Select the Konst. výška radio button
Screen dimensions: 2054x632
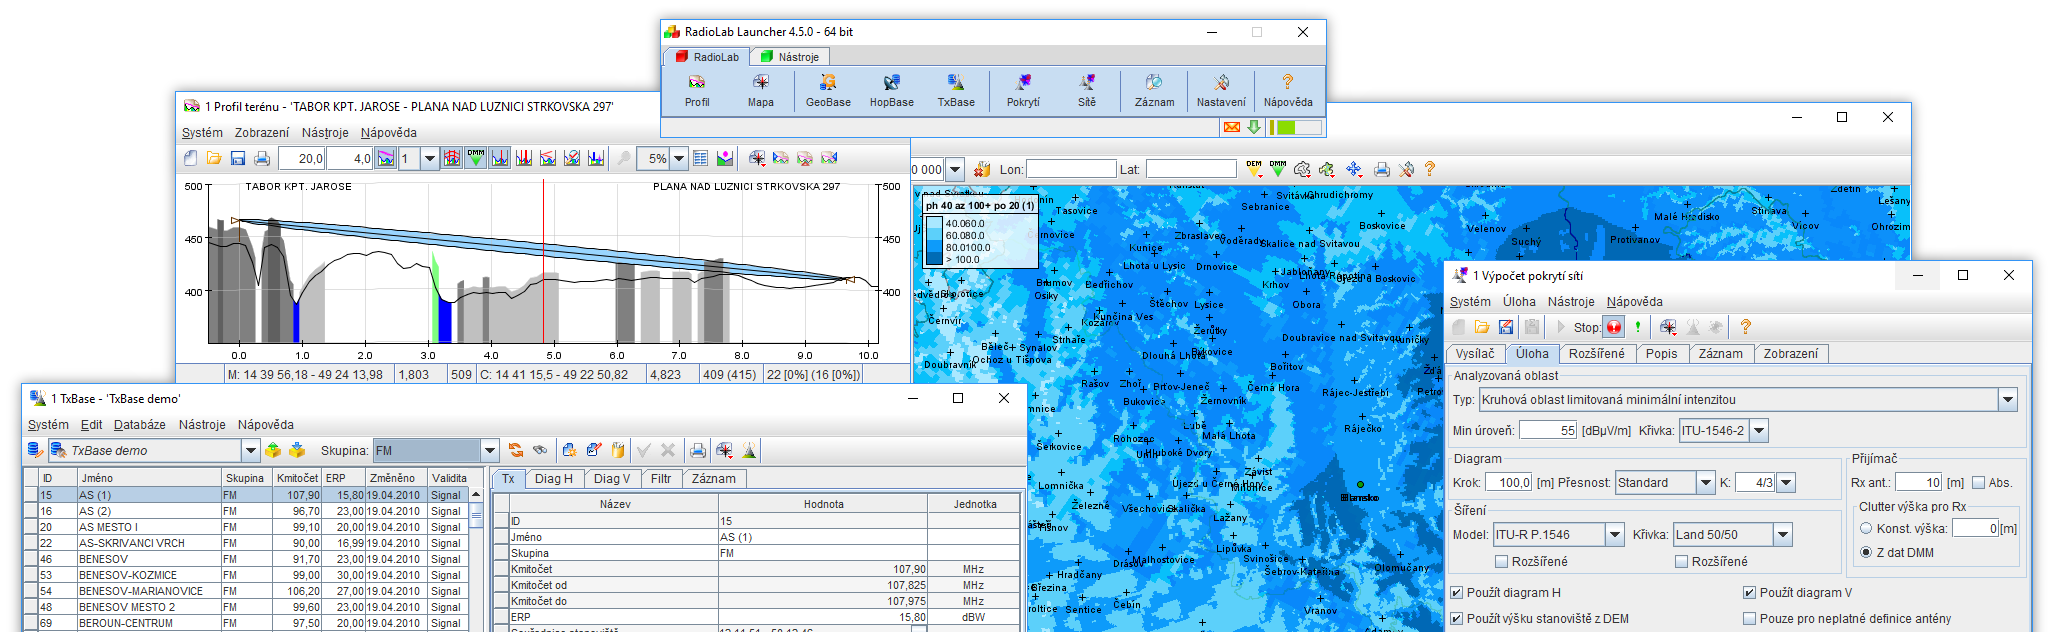point(1866,528)
